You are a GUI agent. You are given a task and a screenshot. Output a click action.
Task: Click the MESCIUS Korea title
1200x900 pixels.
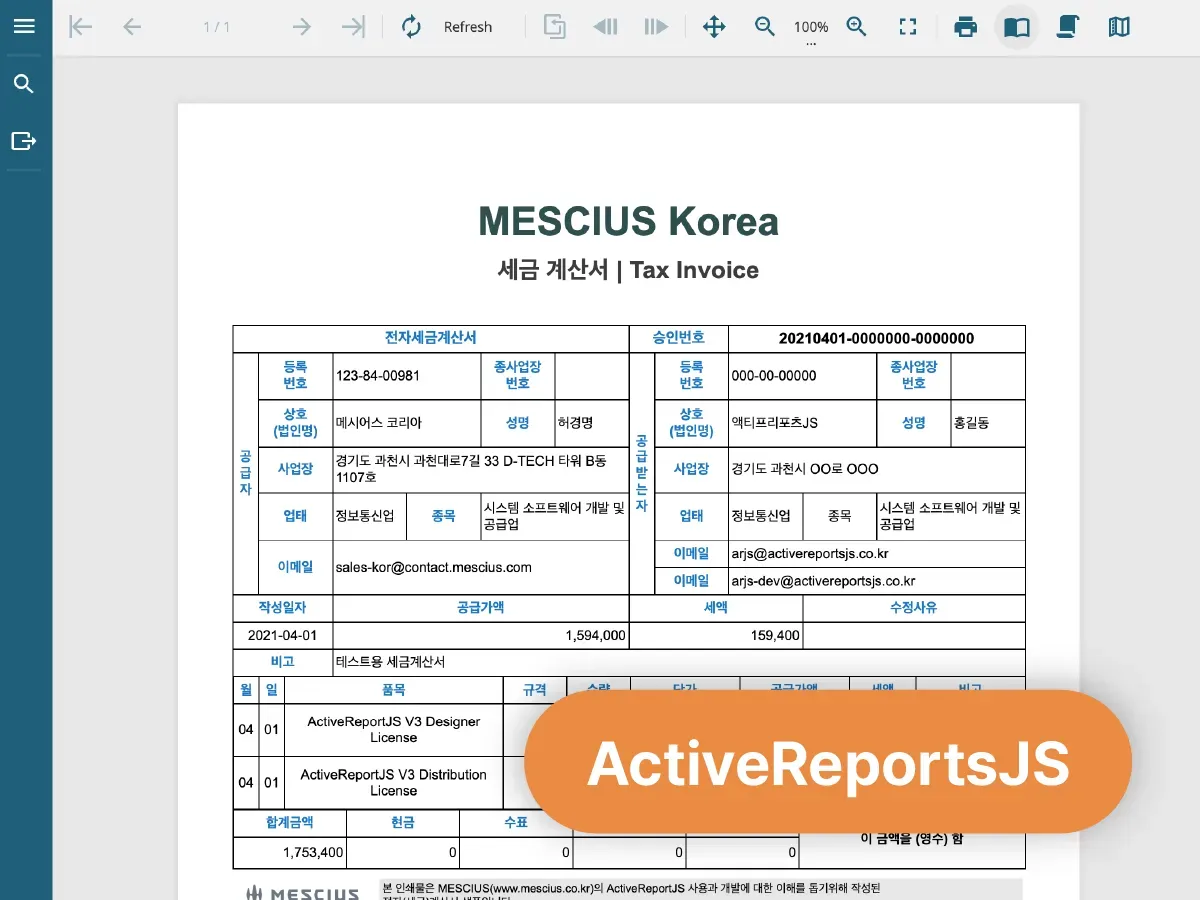[628, 221]
